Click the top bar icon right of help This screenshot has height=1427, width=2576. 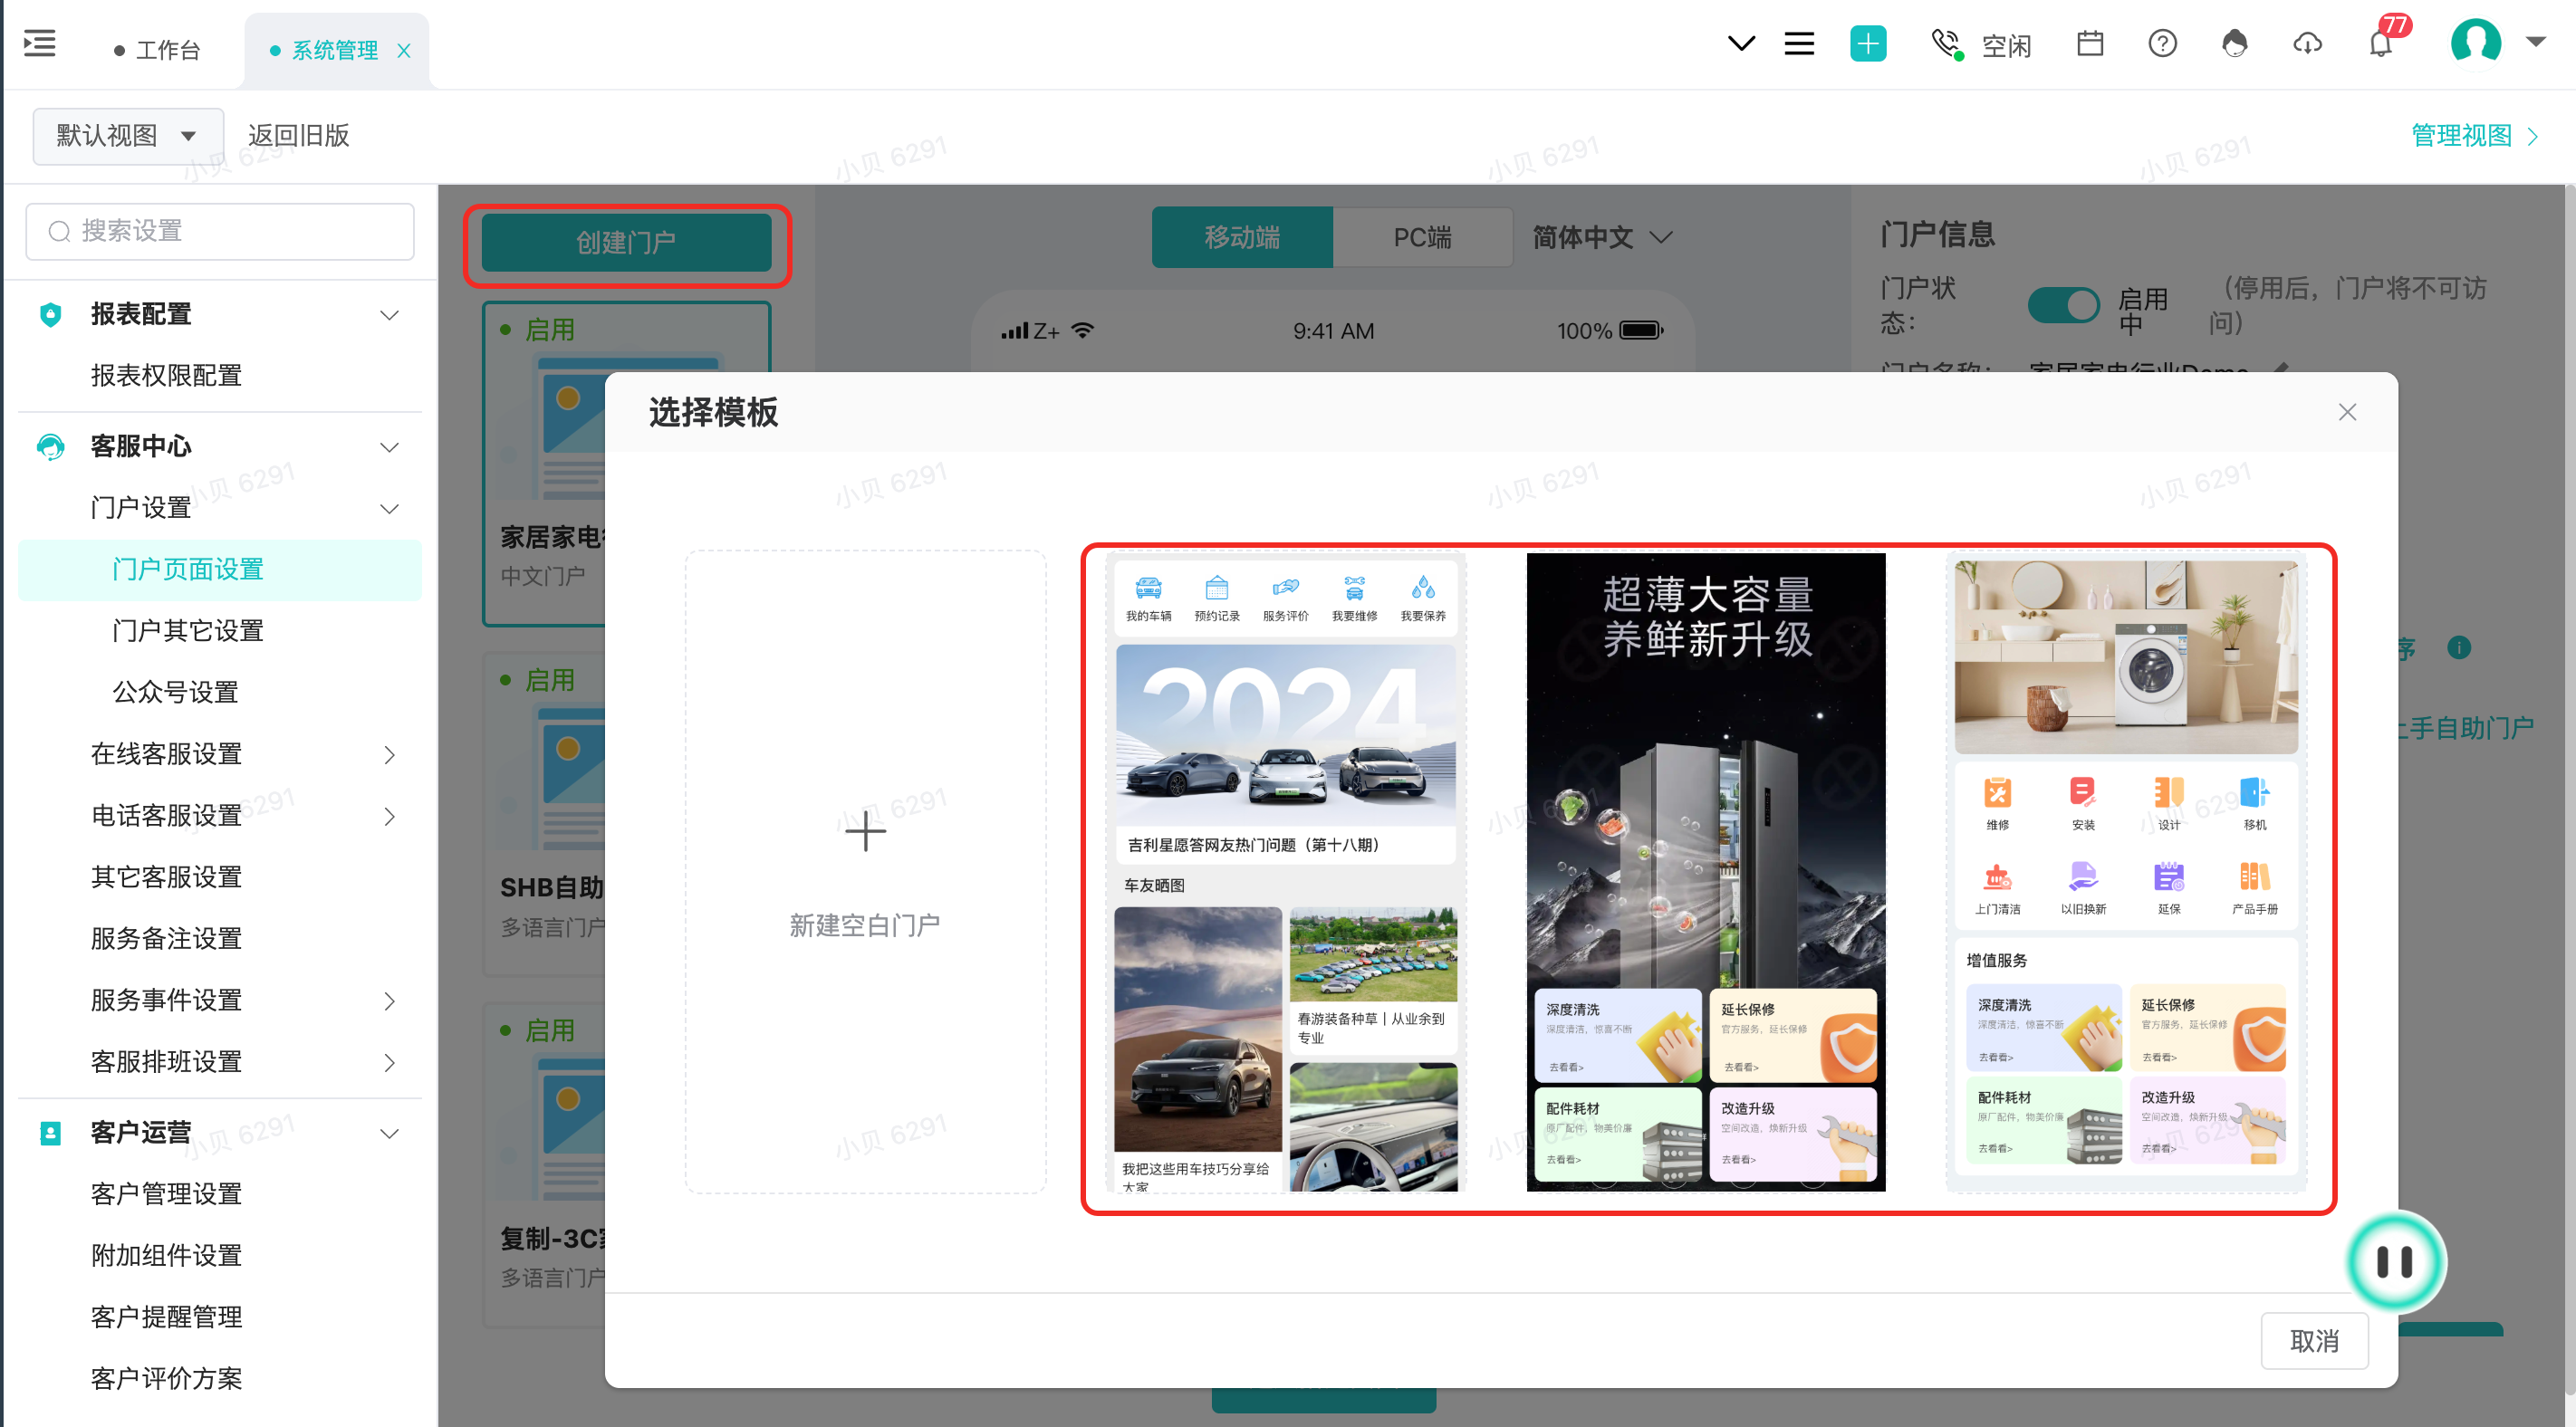[x=2234, y=44]
